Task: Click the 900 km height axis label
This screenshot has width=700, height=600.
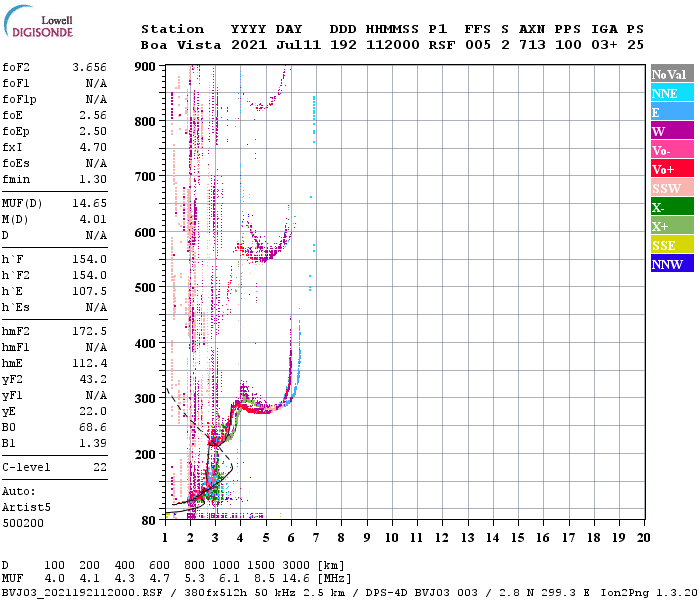Action: [x=145, y=67]
